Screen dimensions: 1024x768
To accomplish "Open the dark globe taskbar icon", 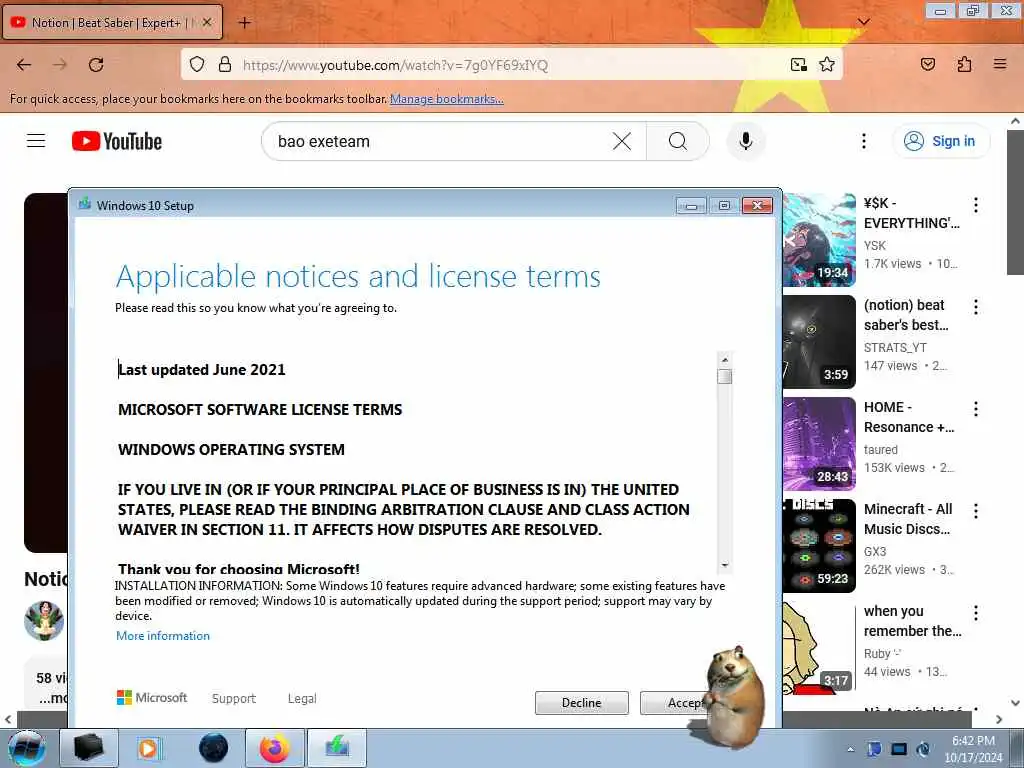I will click(214, 748).
